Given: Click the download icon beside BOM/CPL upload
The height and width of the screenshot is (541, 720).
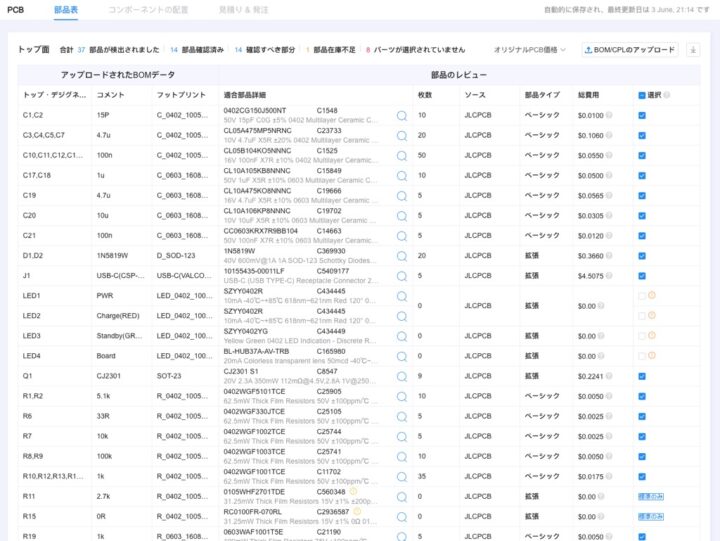Looking at the screenshot, I should pos(694,49).
